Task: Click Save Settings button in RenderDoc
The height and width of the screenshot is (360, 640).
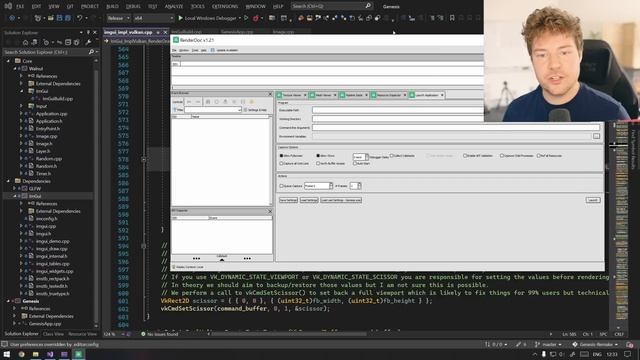Action: pos(288,200)
